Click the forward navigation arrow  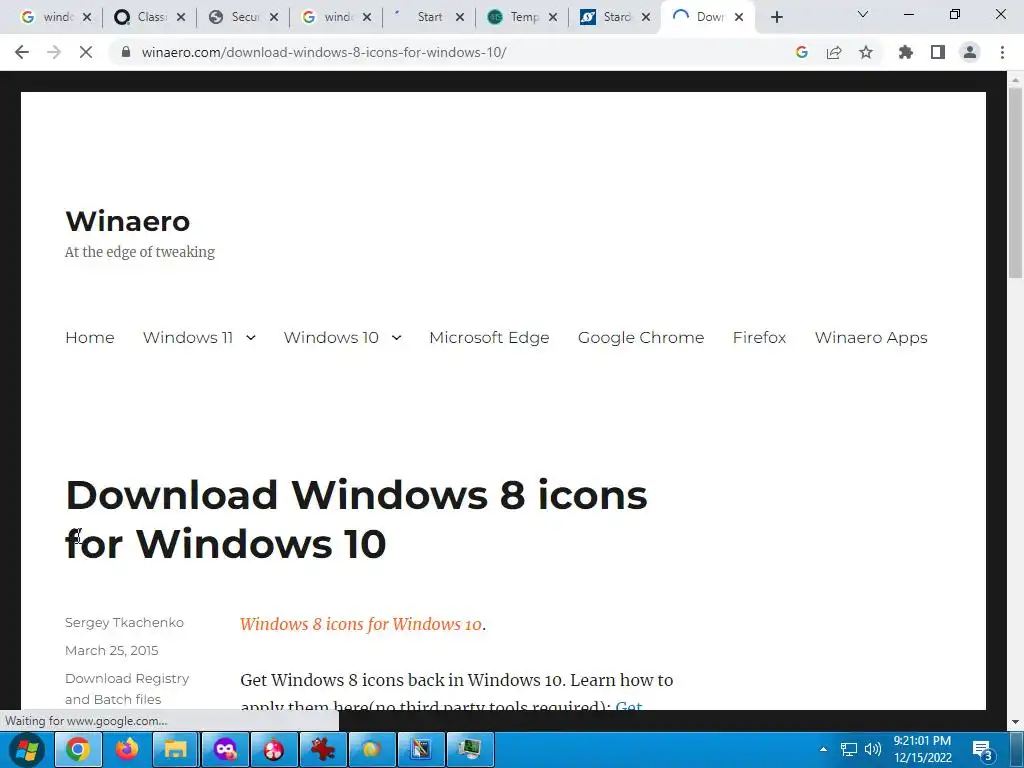pos(54,52)
